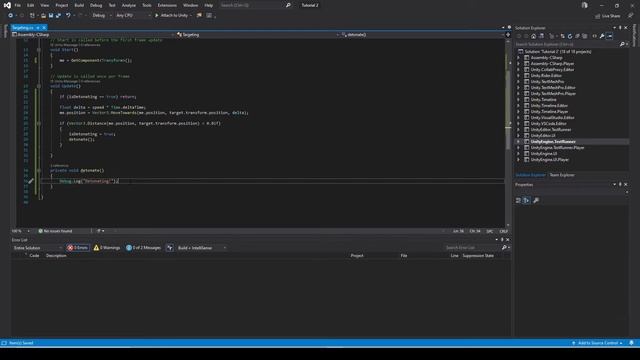Open the Build menu

pos(79,5)
